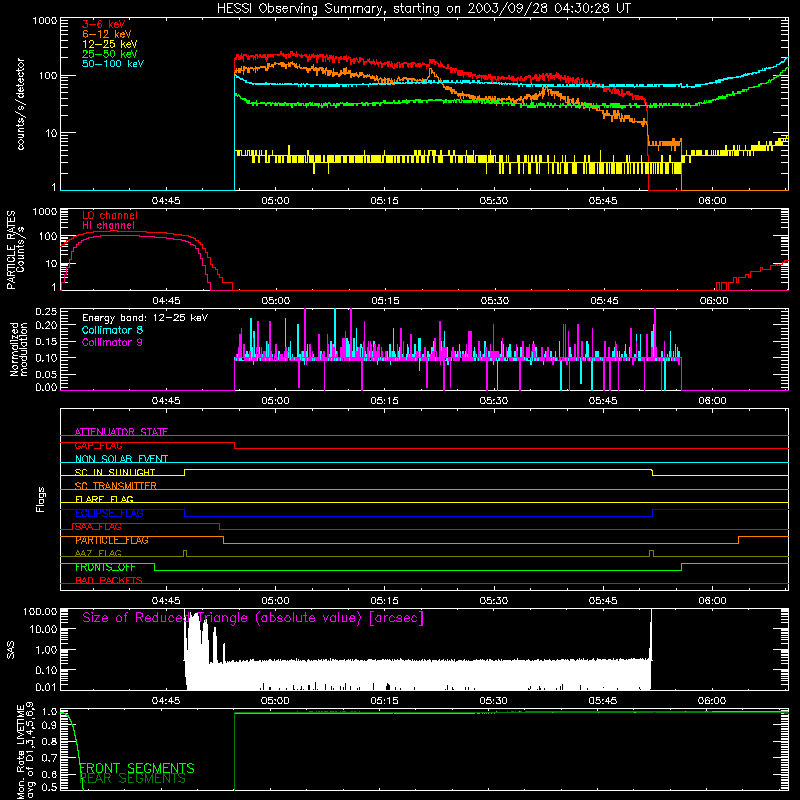Select the SC_IN_SUNLIGHT flag label
Viewport: 800px width, 800px height.
(x=115, y=472)
